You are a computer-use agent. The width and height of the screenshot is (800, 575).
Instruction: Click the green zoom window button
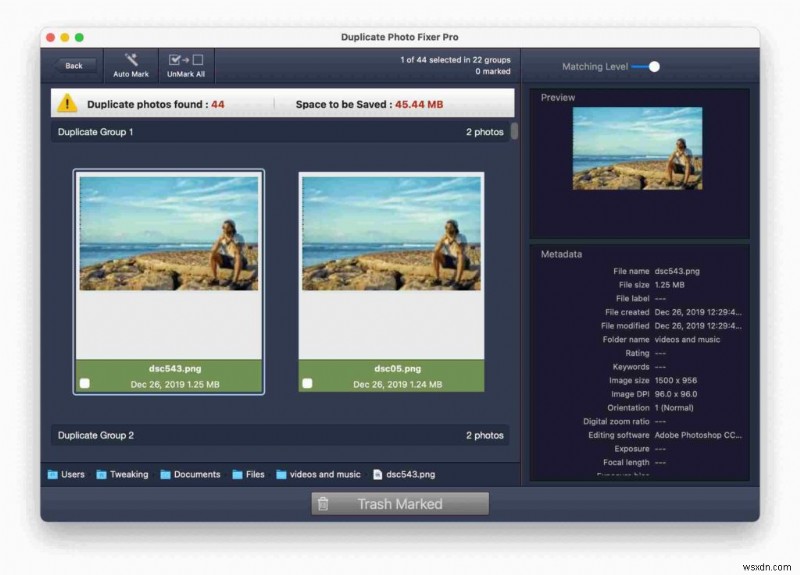point(79,37)
